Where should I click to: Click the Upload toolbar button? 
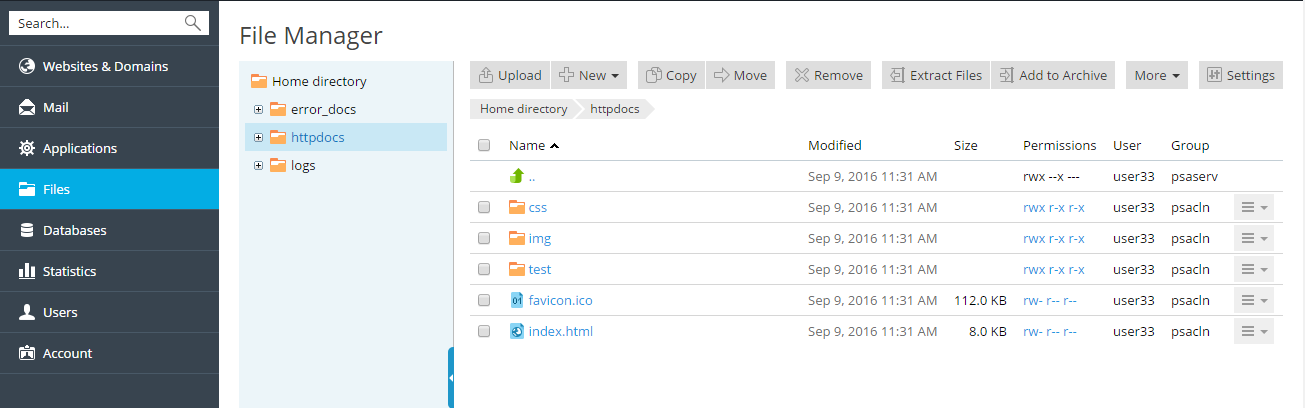510,75
